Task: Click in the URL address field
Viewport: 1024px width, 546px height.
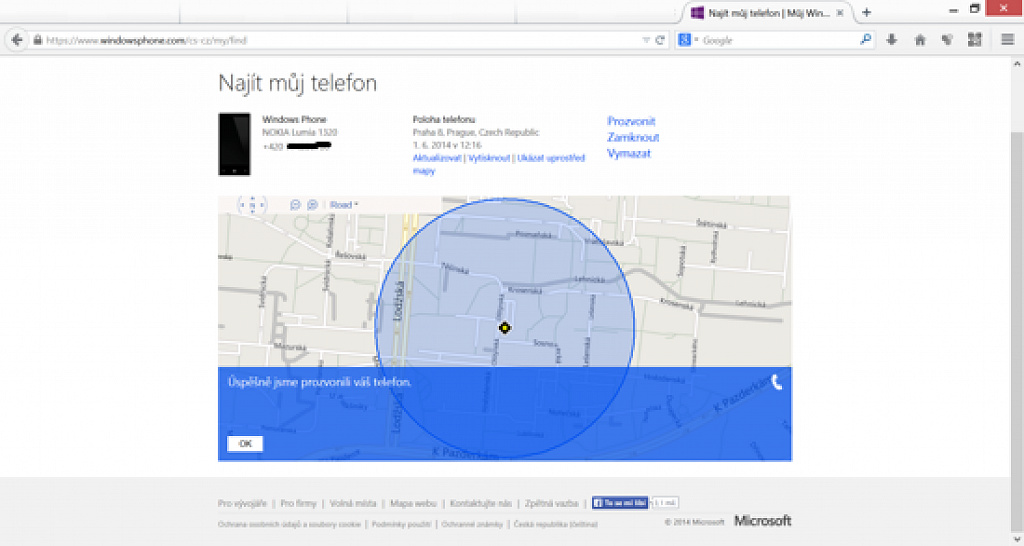Action: point(340,40)
